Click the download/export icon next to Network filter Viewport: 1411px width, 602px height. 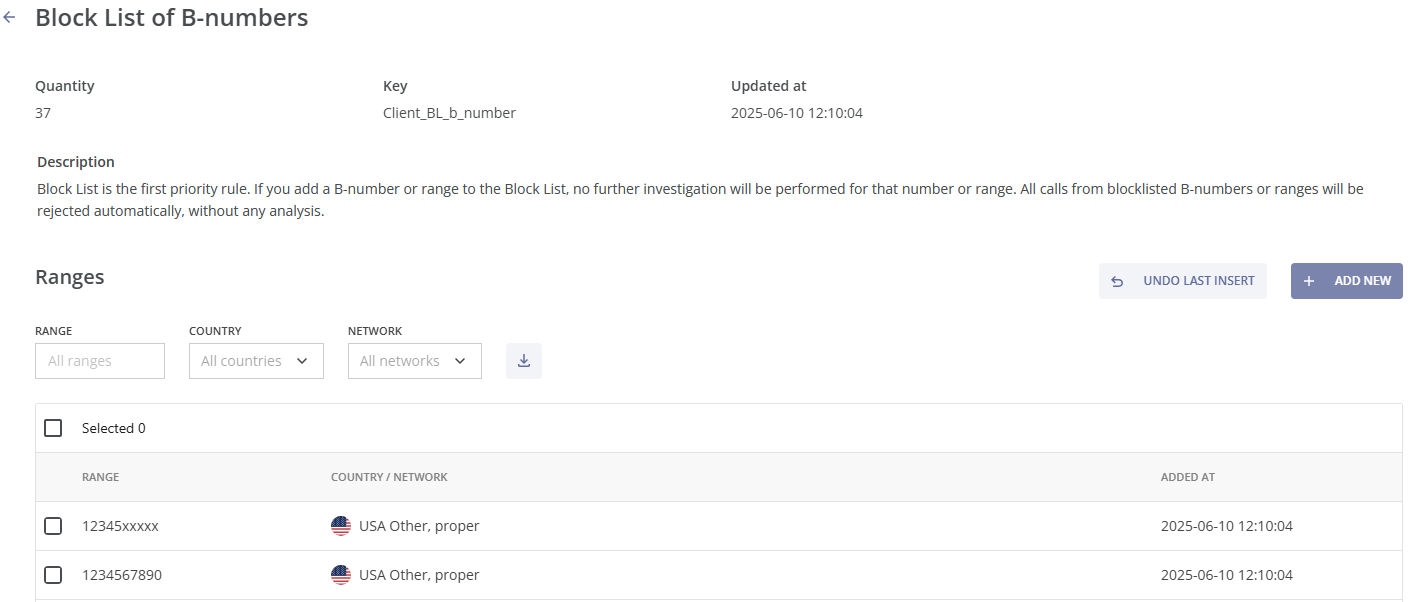pyautogui.click(x=523, y=361)
